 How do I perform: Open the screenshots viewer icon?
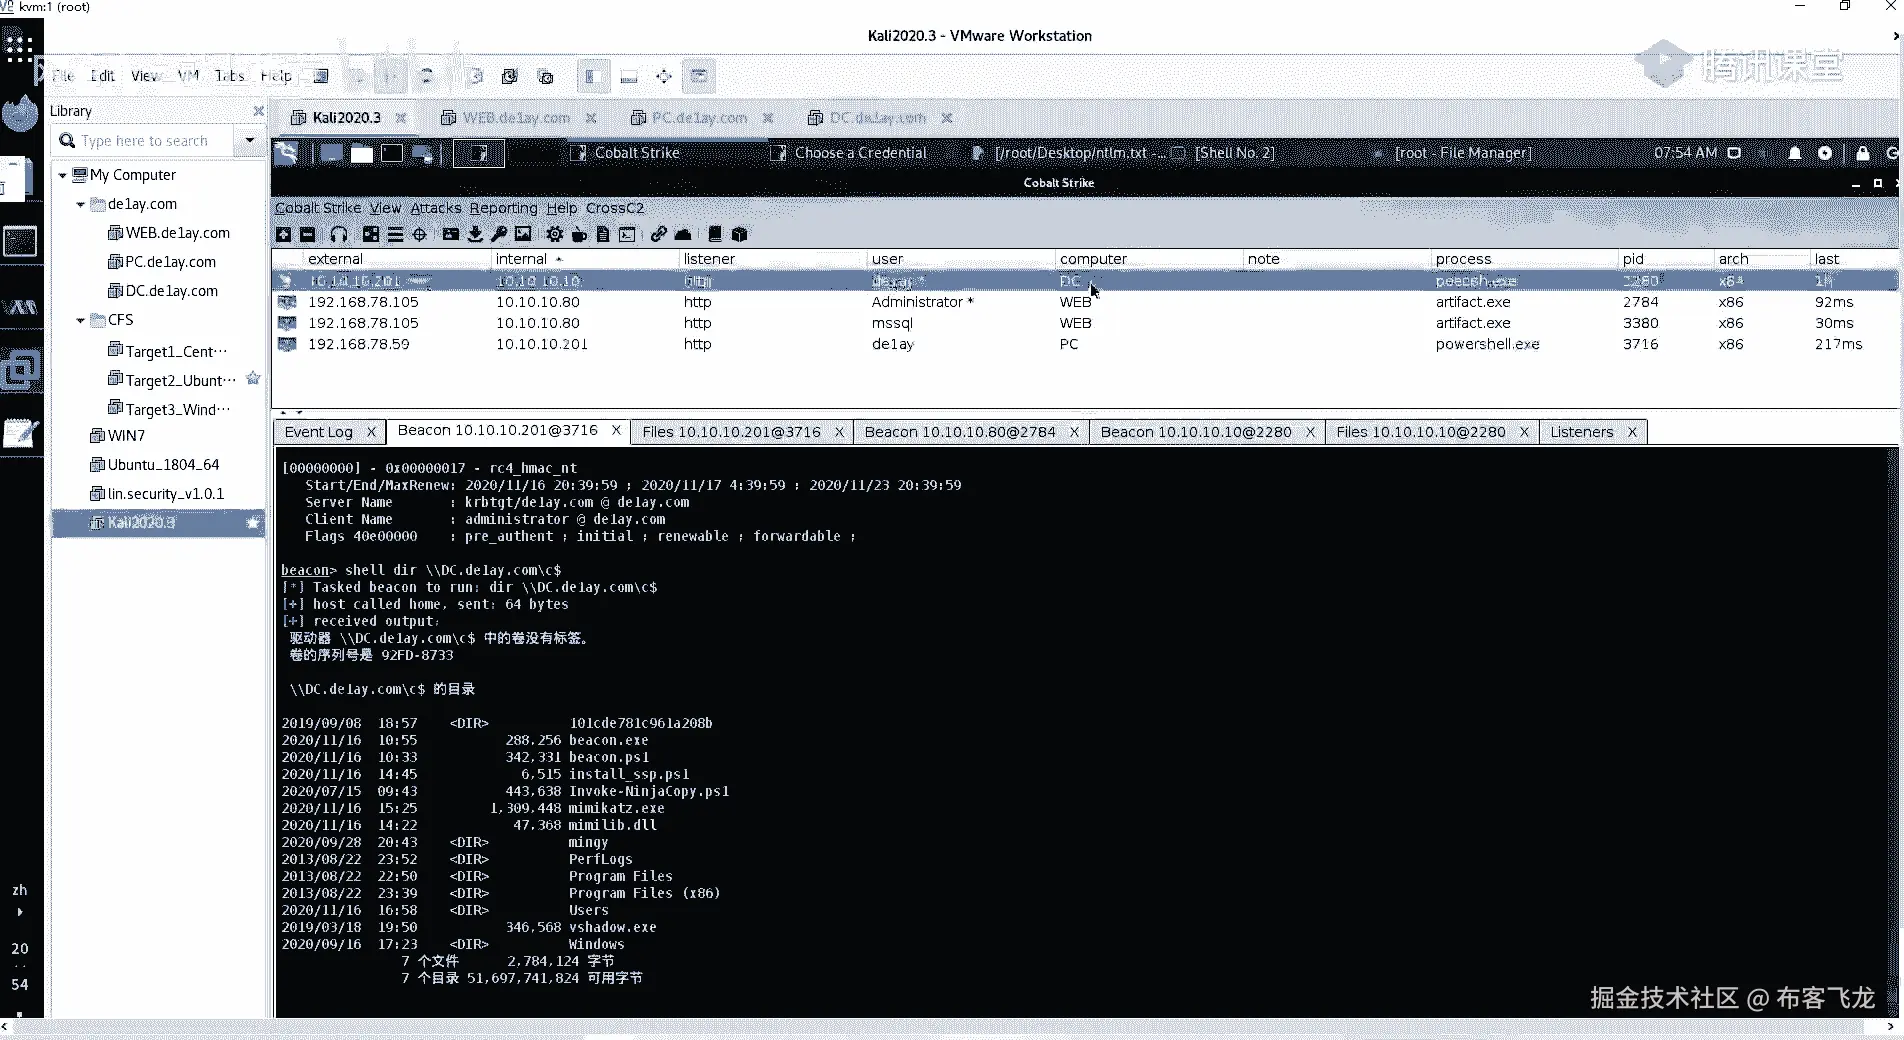(x=523, y=234)
